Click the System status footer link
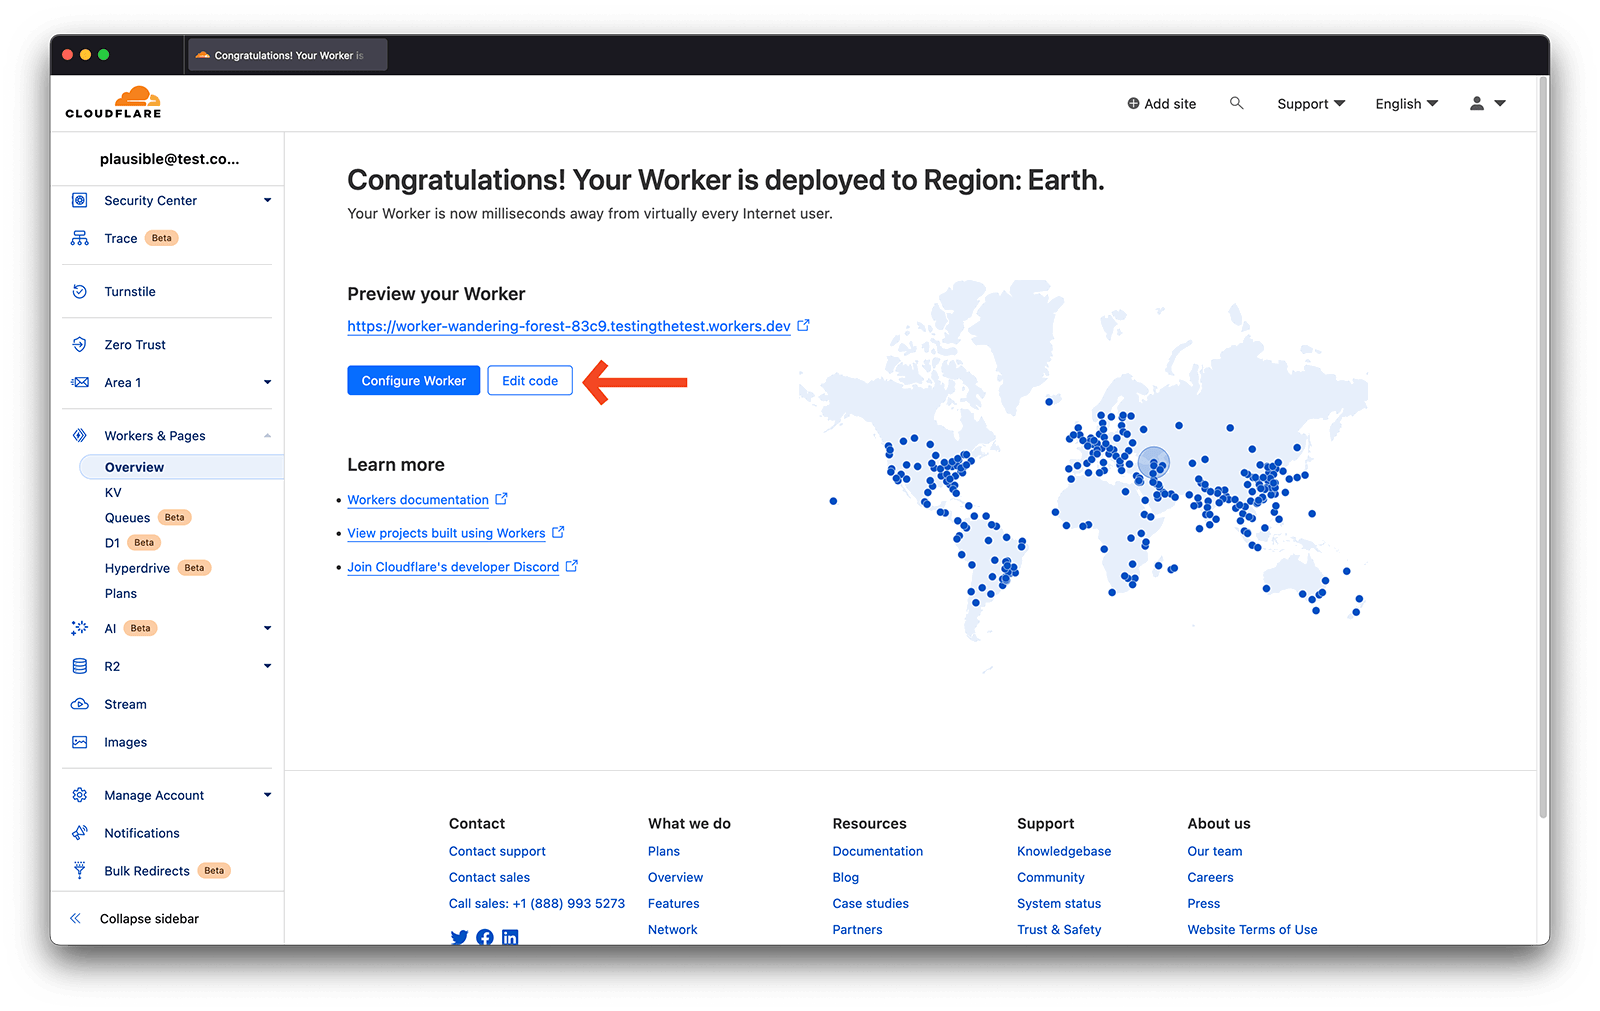1600x1011 pixels. pyautogui.click(x=1059, y=903)
